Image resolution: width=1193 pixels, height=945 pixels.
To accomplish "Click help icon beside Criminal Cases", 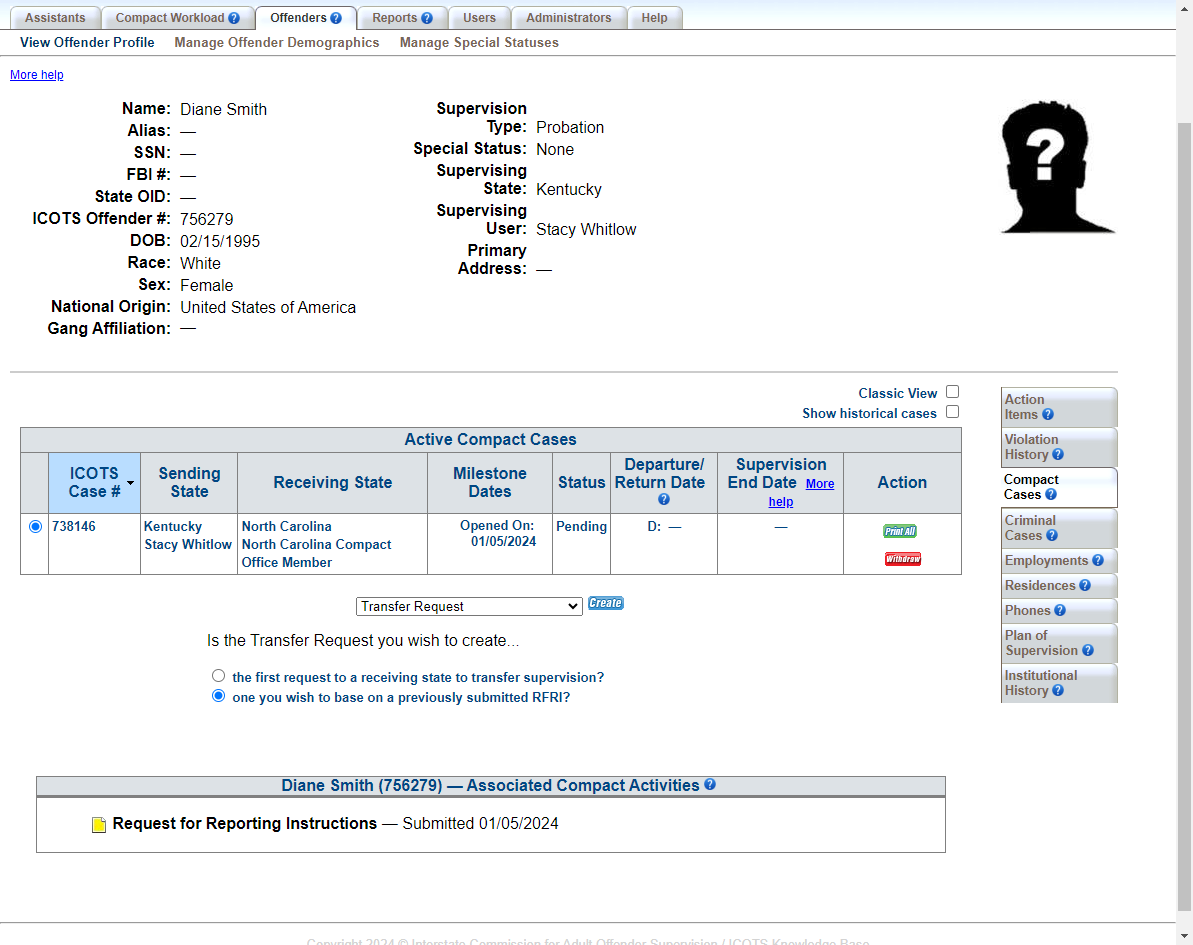I will pyautogui.click(x=1051, y=536).
